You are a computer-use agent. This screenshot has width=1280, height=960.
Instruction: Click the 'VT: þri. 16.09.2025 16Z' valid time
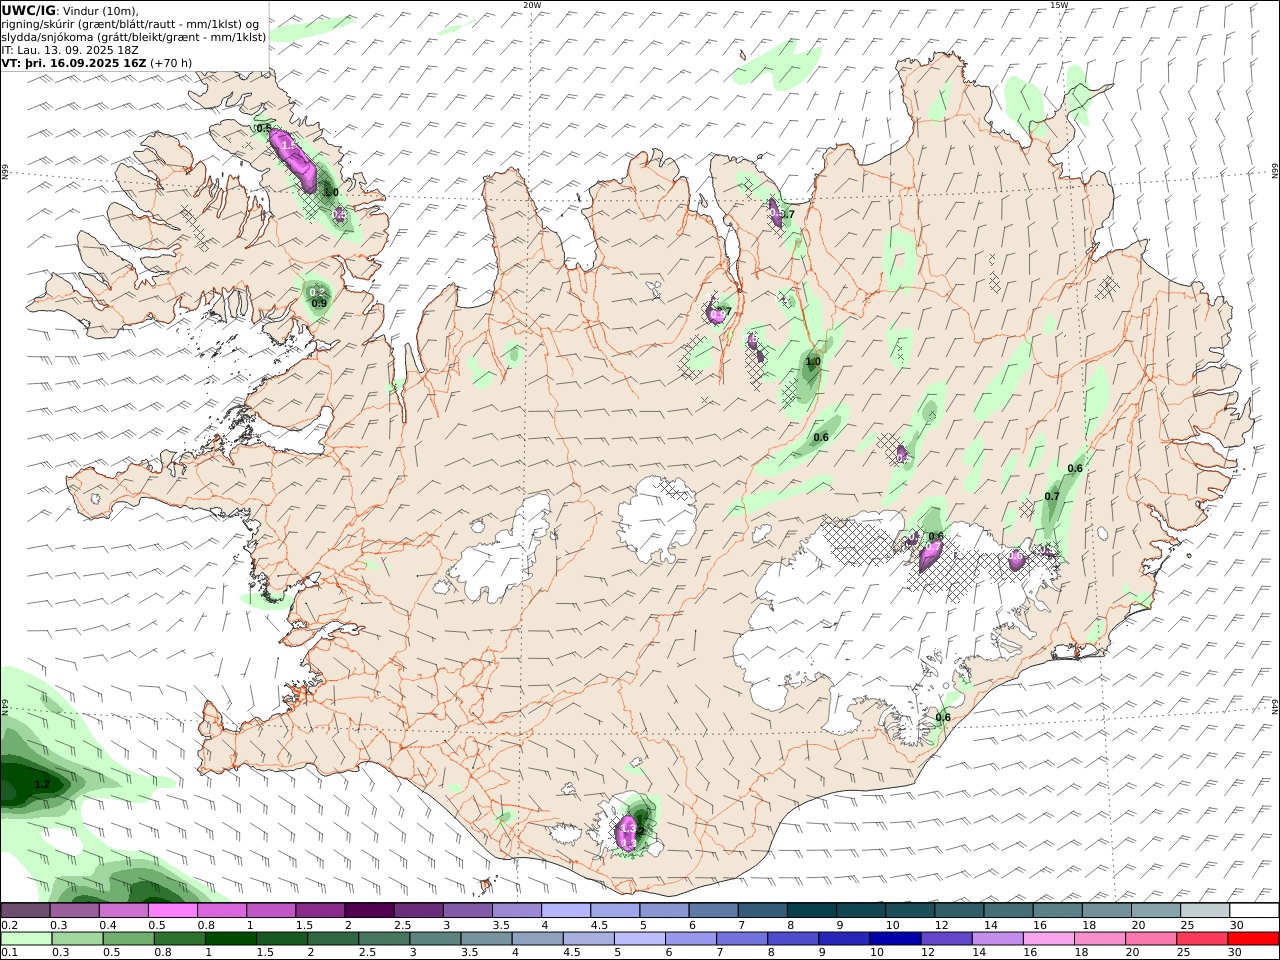click(x=74, y=62)
